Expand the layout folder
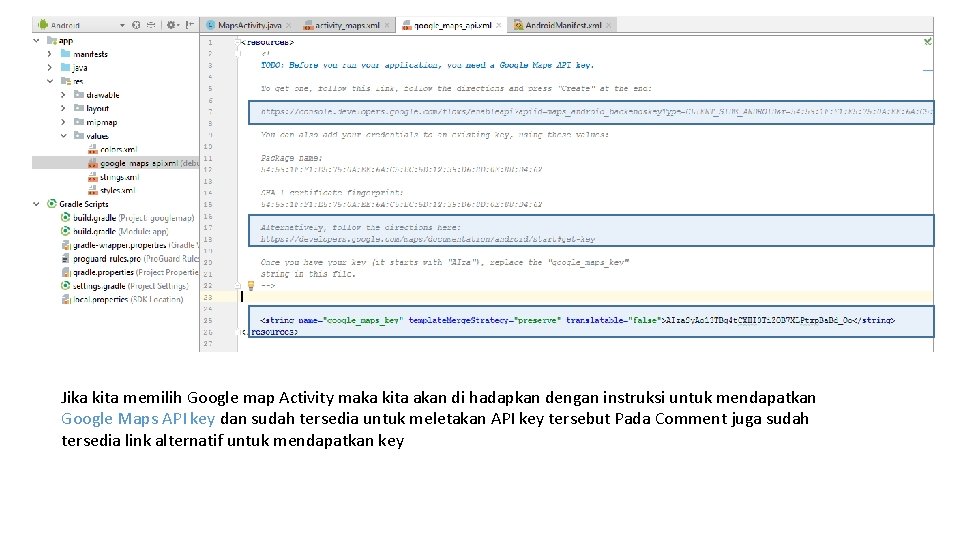The width and height of the screenshot is (960, 540). 63,108
